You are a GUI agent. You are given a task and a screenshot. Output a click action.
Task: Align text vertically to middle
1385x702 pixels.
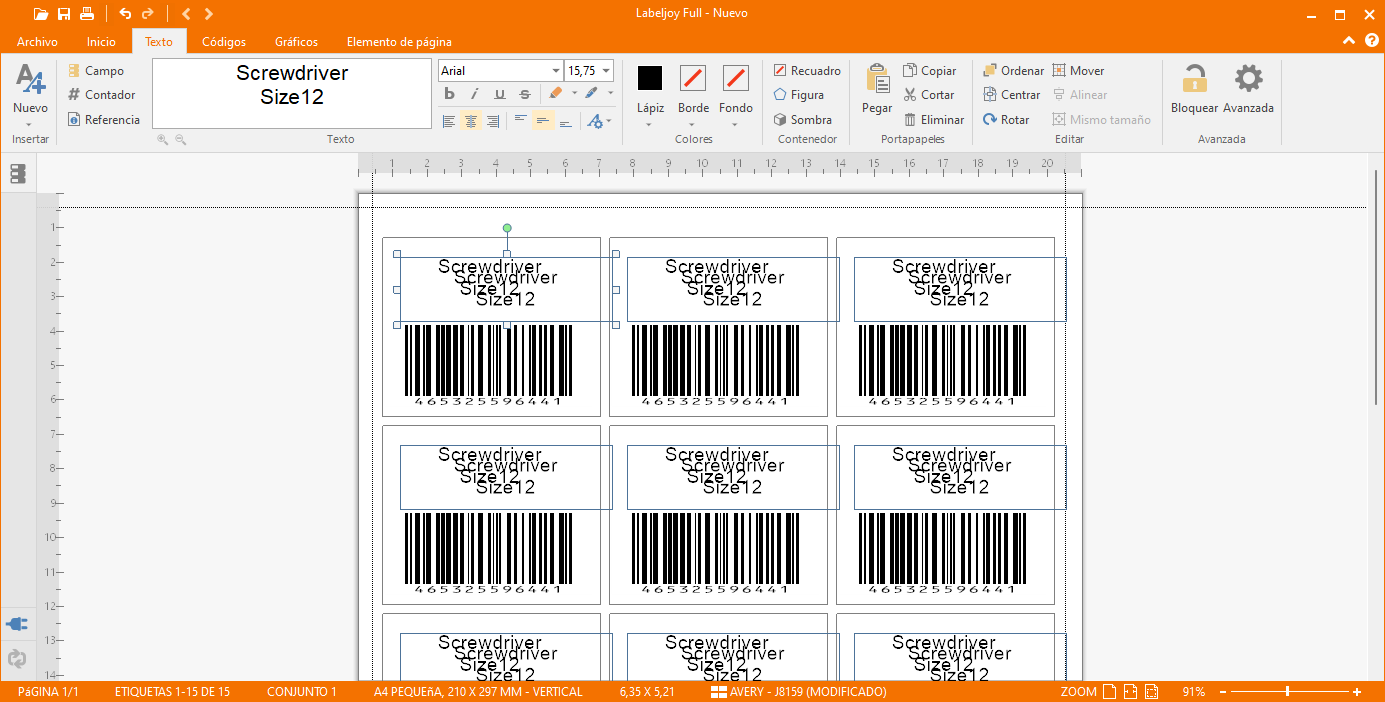click(x=543, y=121)
